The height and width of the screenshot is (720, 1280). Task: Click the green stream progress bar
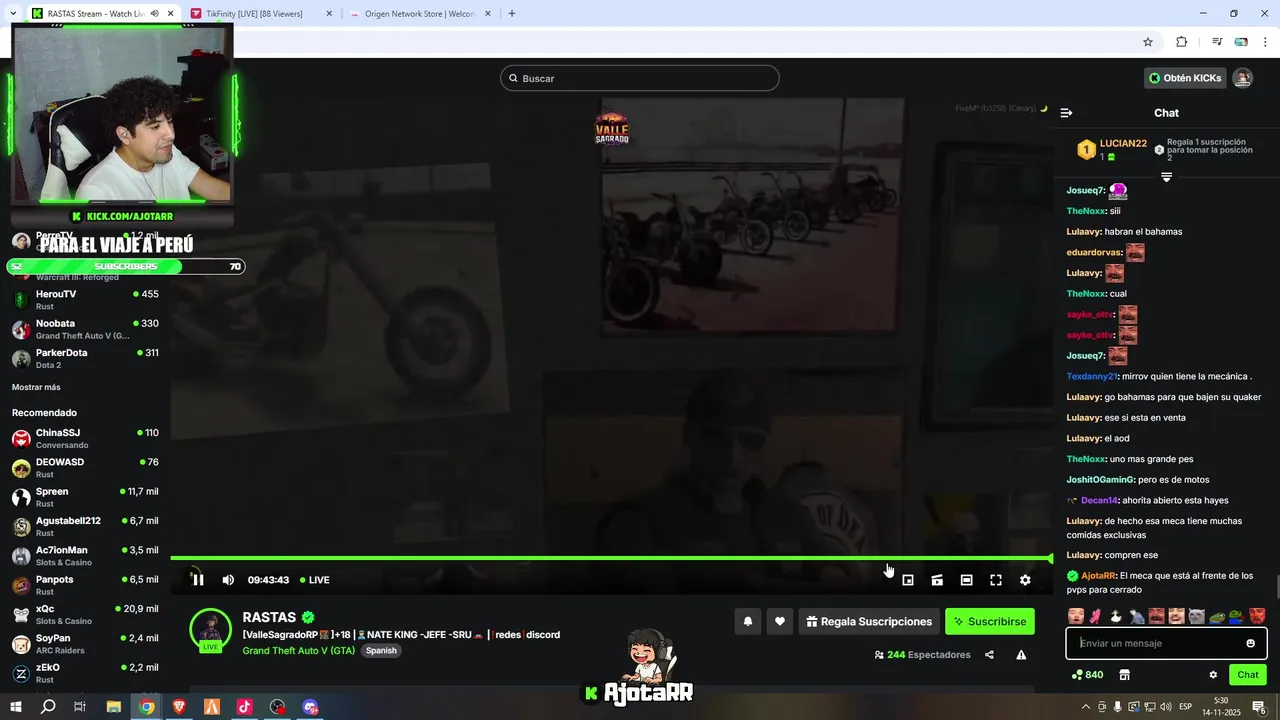(x=611, y=558)
